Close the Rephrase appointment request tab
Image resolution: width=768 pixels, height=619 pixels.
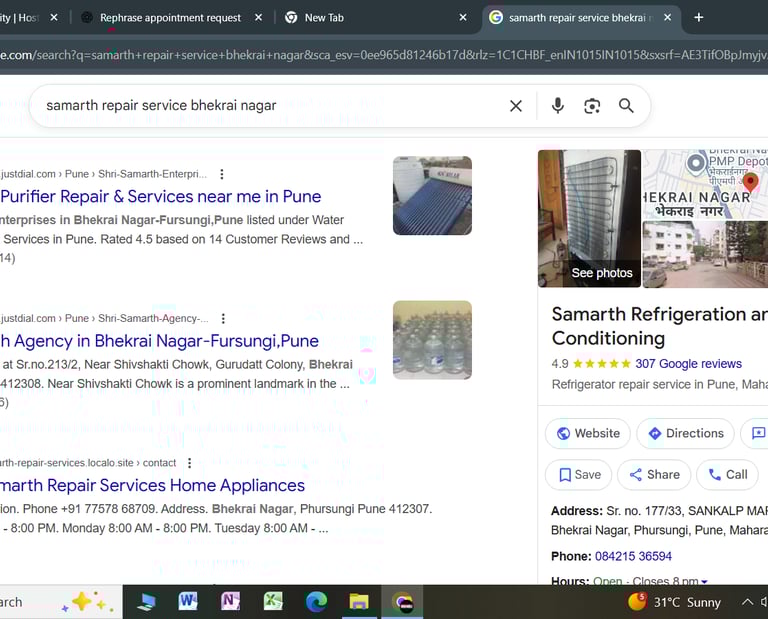point(259,18)
